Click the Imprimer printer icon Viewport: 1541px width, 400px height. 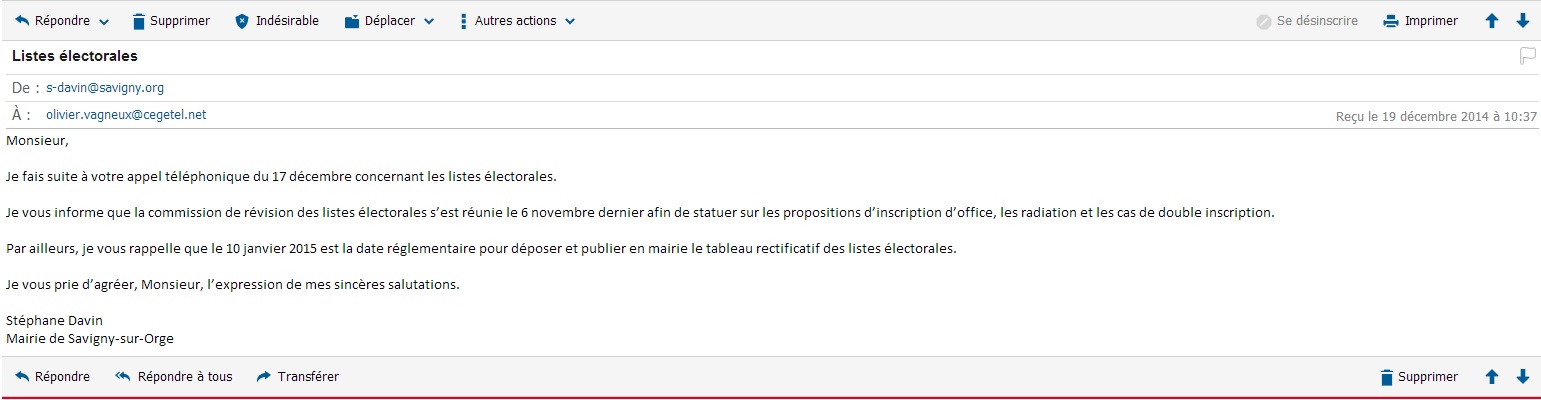coord(1390,21)
